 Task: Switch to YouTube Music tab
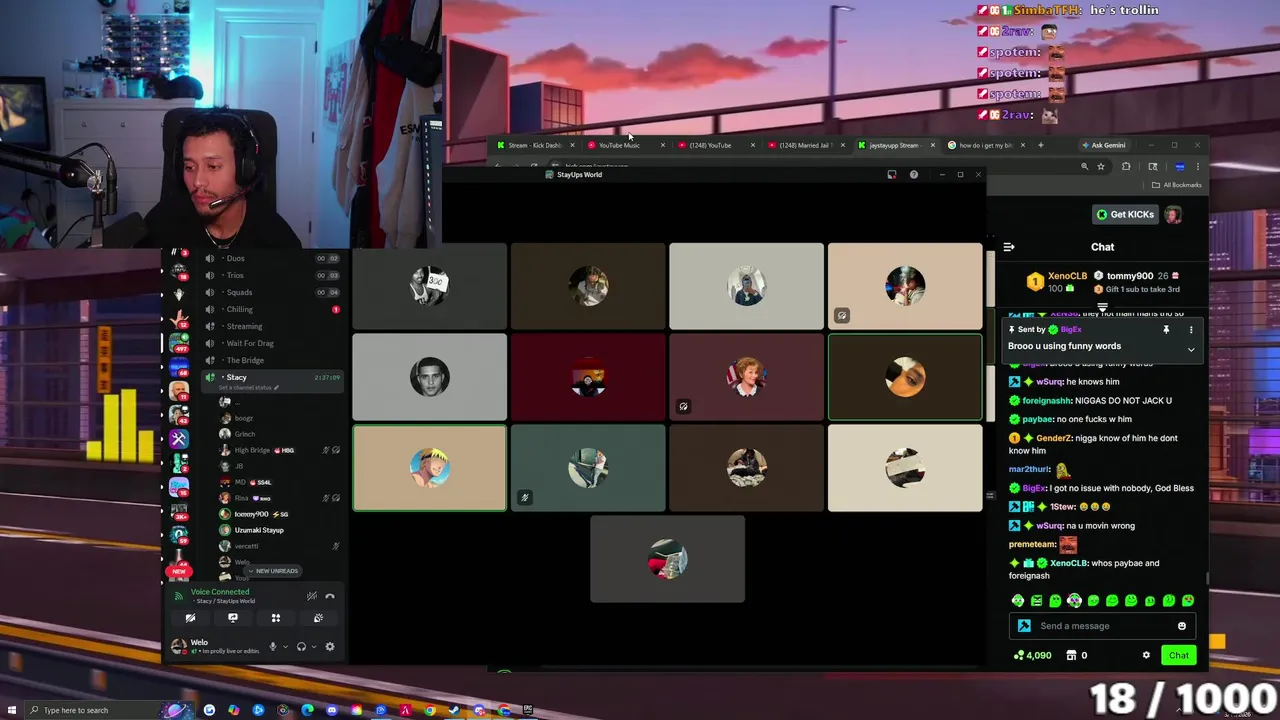625,145
